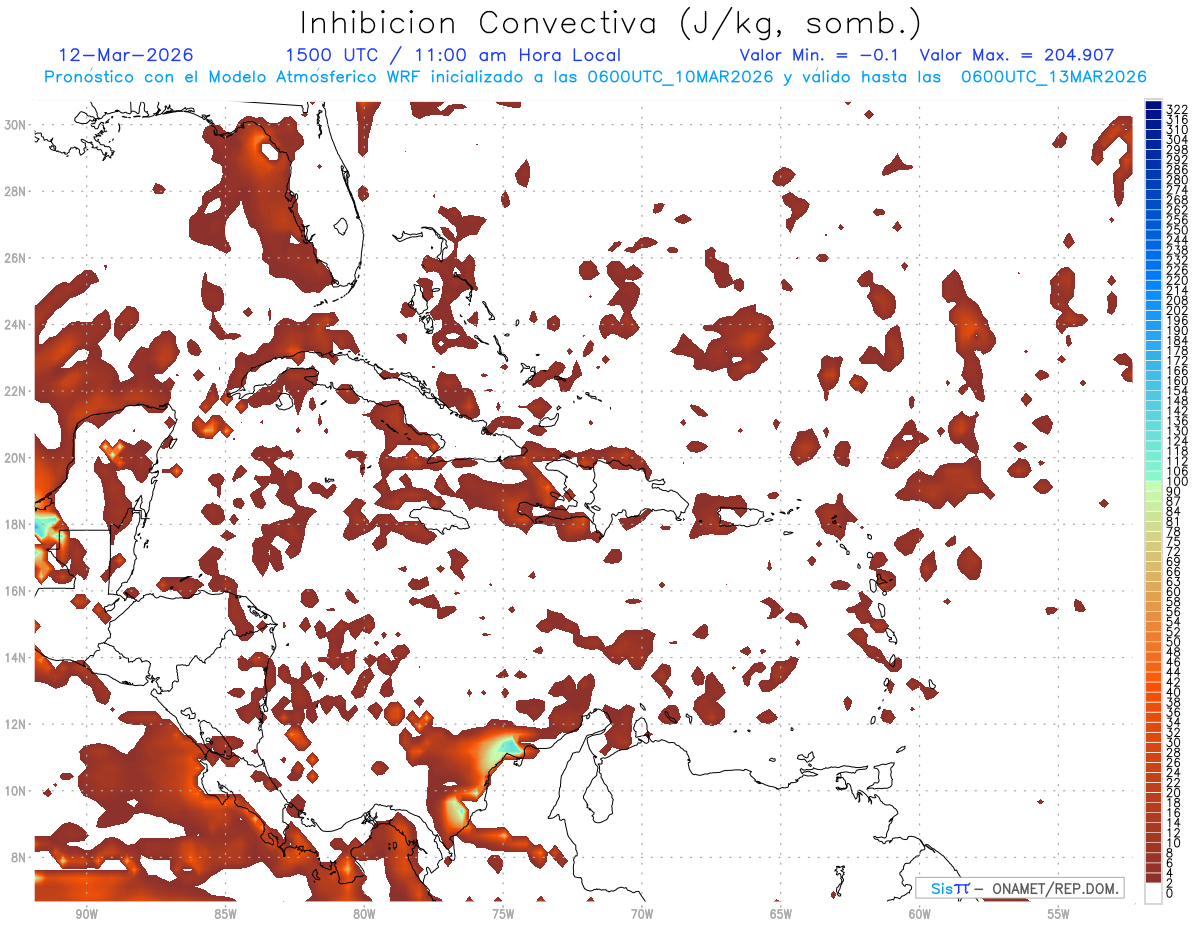Select the "55W" longitude label

click(x=1059, y=914)
